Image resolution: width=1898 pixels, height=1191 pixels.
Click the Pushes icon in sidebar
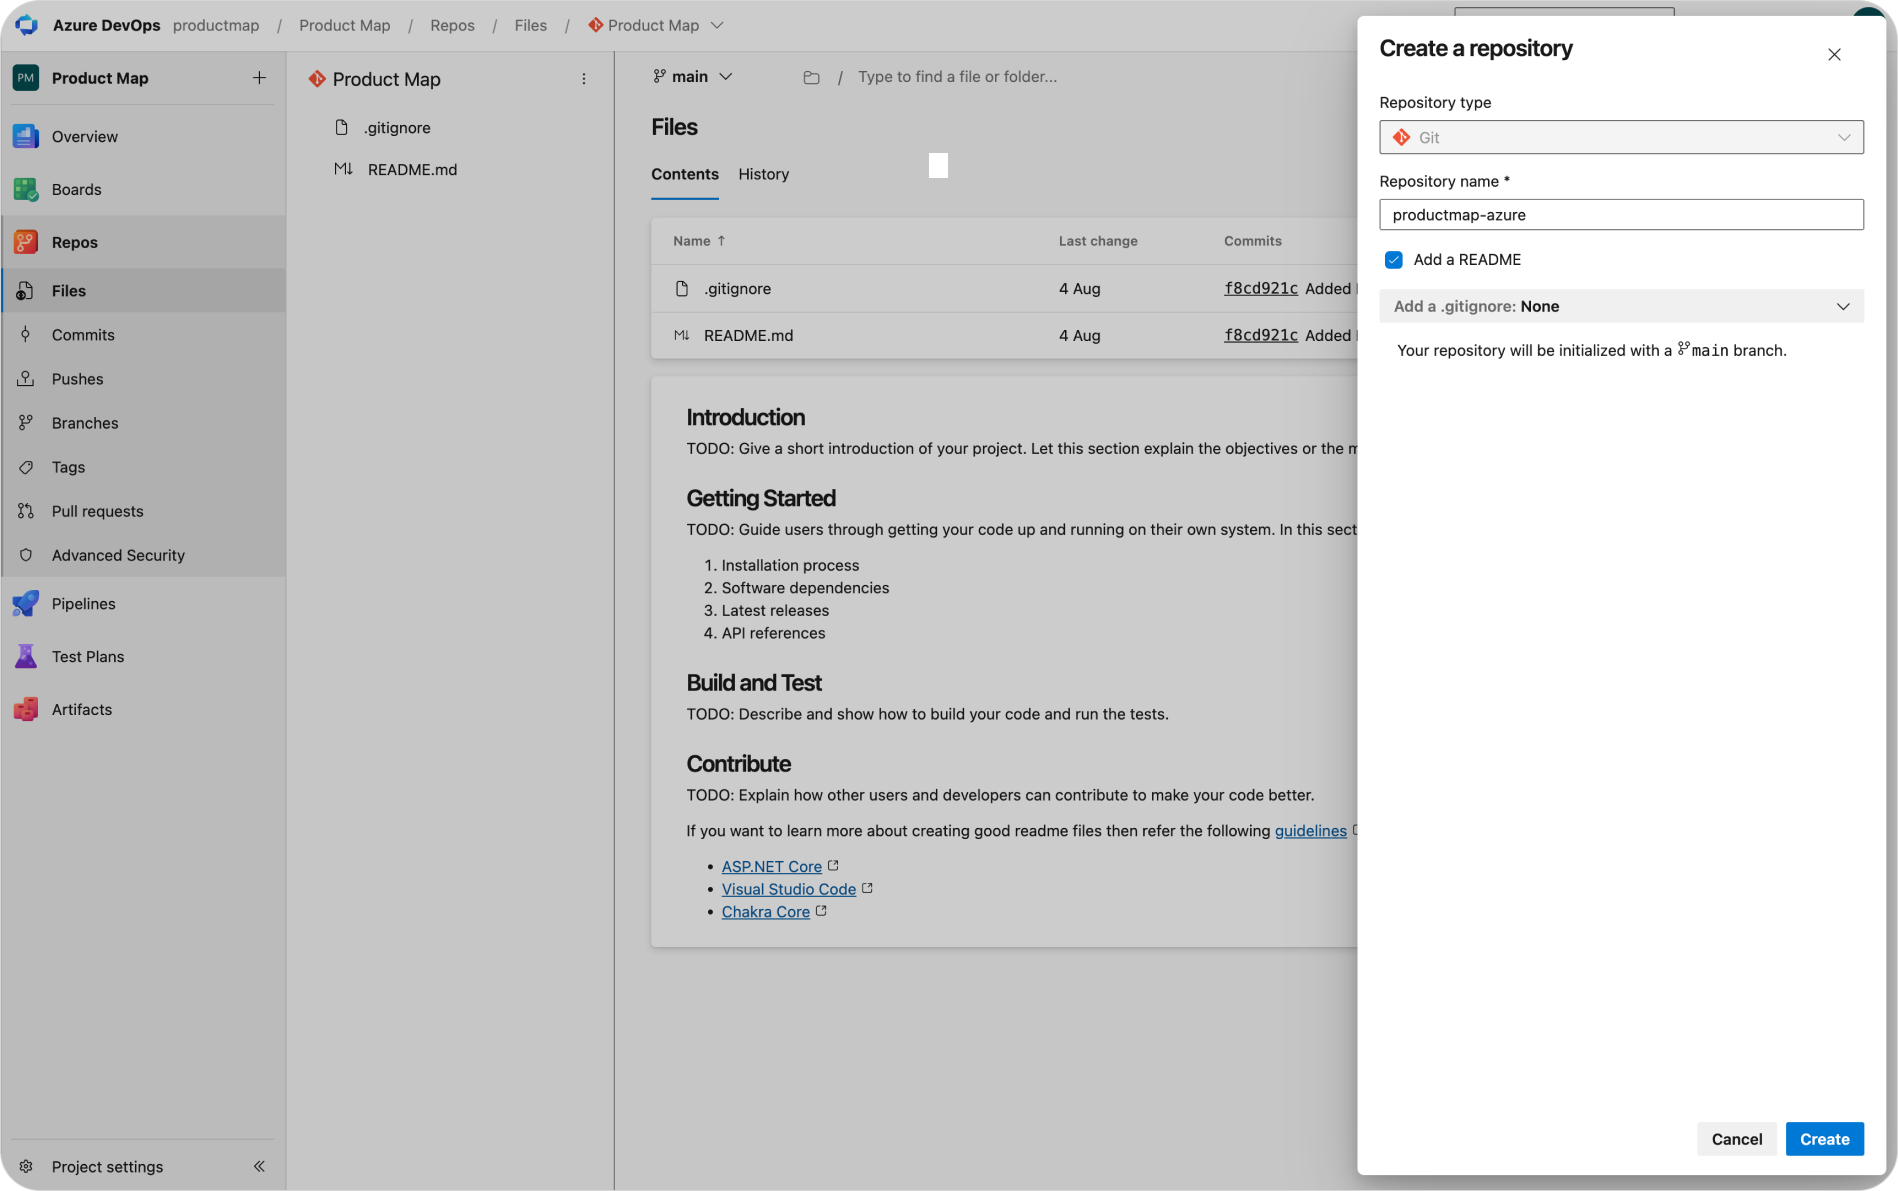(x=26, y=379)
